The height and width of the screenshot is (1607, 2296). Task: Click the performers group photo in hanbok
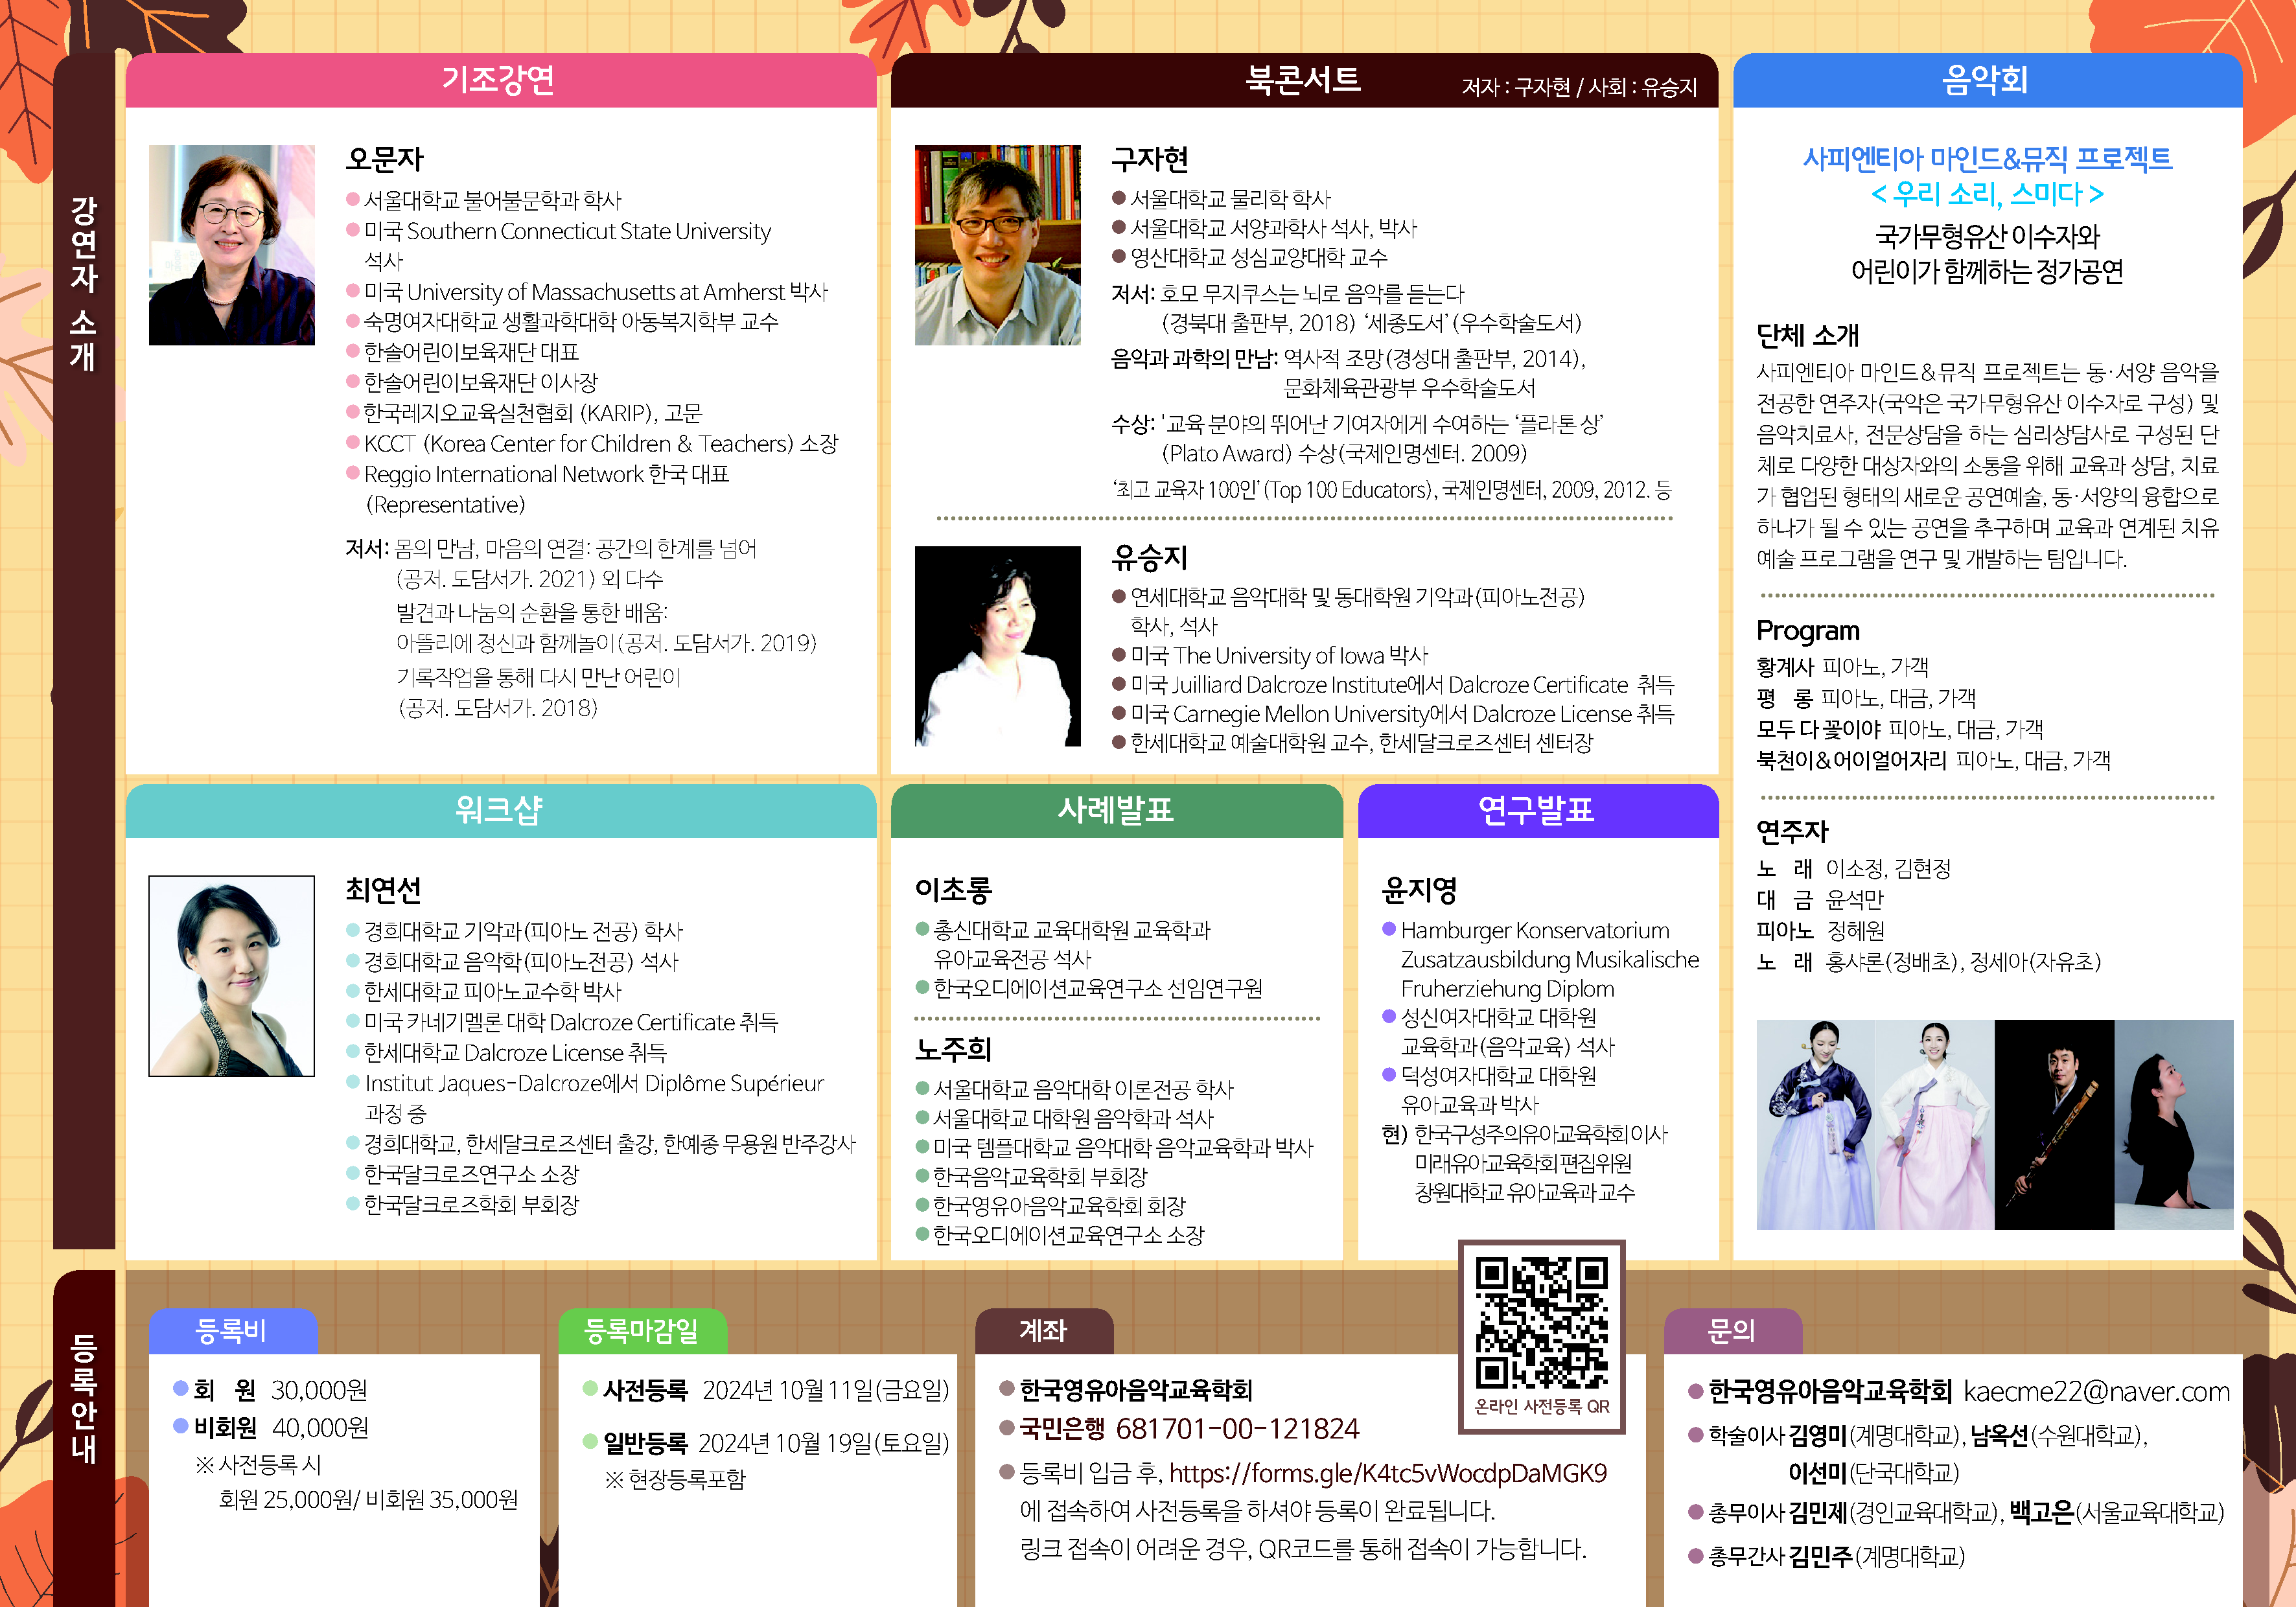1994,1124
